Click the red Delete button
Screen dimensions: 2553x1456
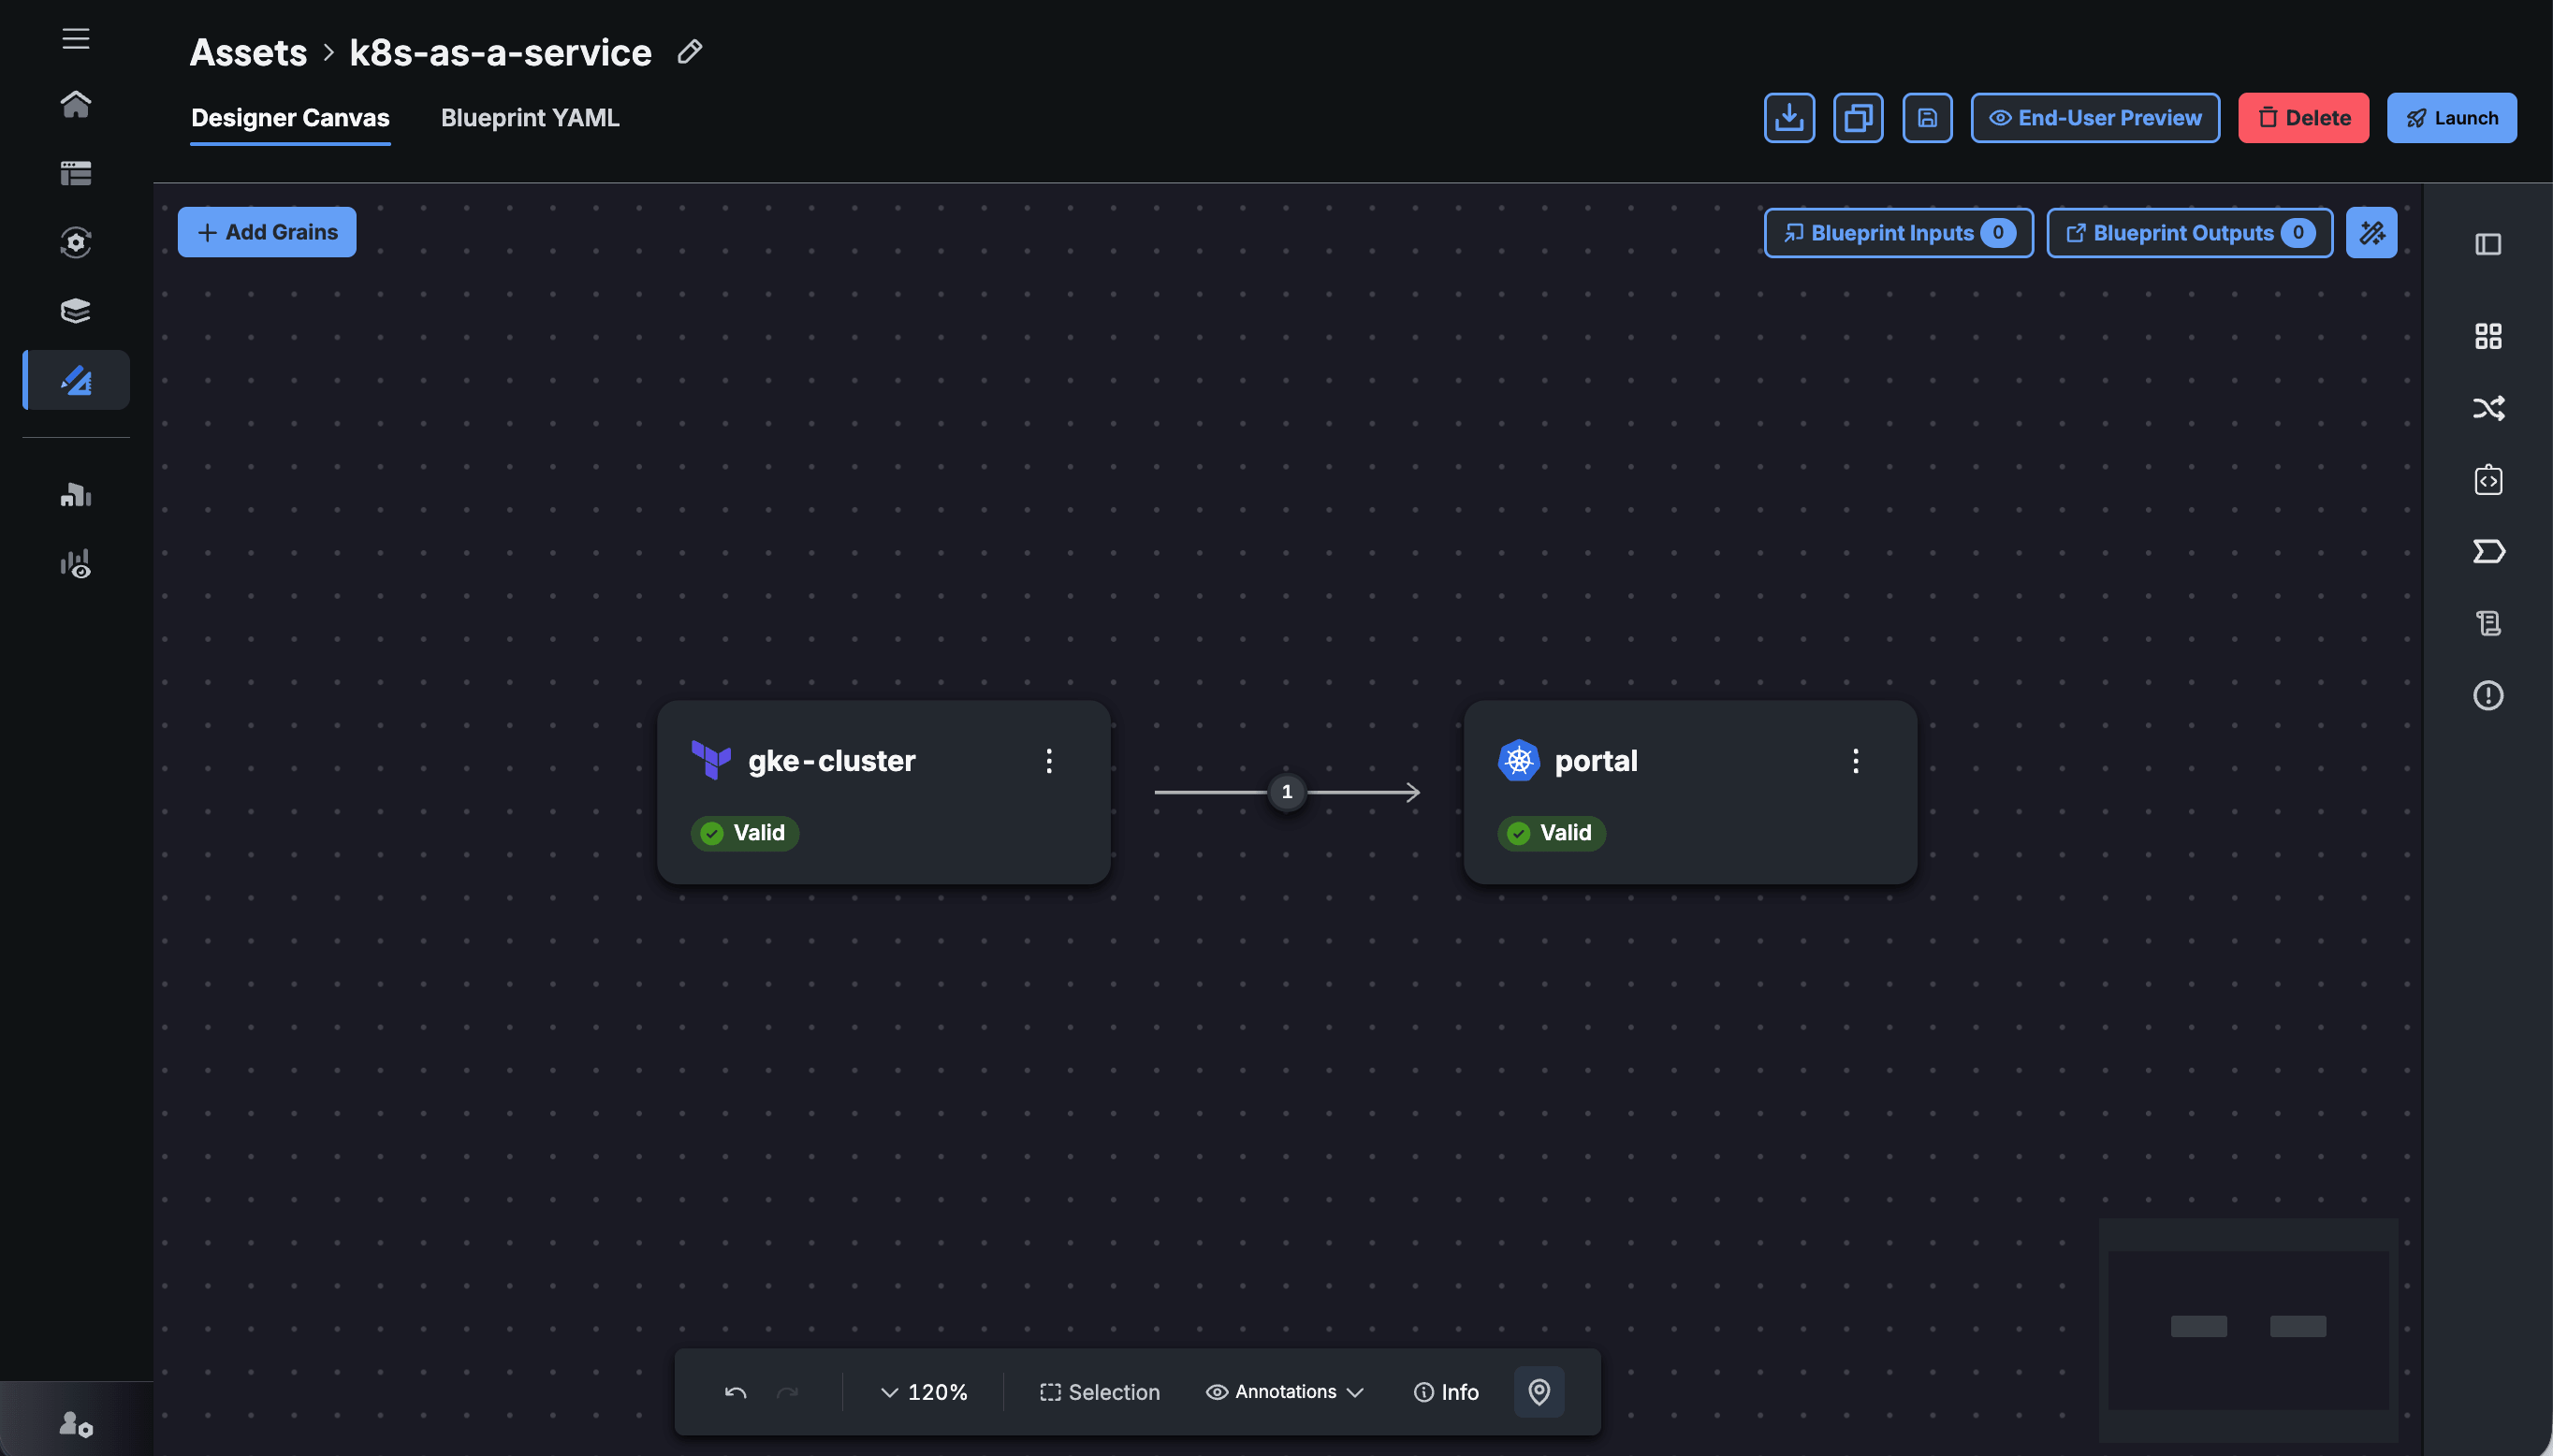click(x=2303, y=118)
